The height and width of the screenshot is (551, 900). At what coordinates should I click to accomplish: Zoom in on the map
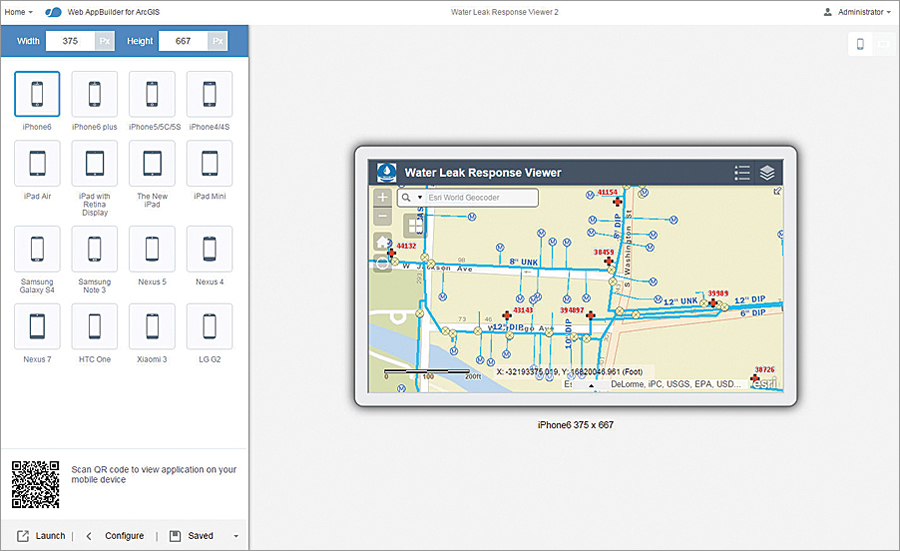pyautogui.click(x=382, y=197)
